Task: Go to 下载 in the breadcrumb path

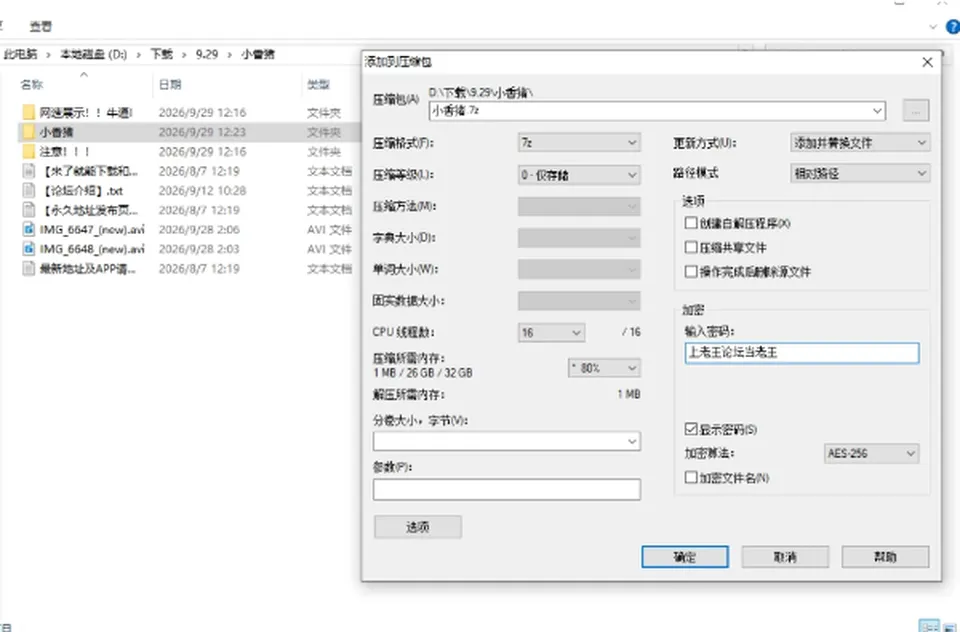Action: [x=162, y=54]
